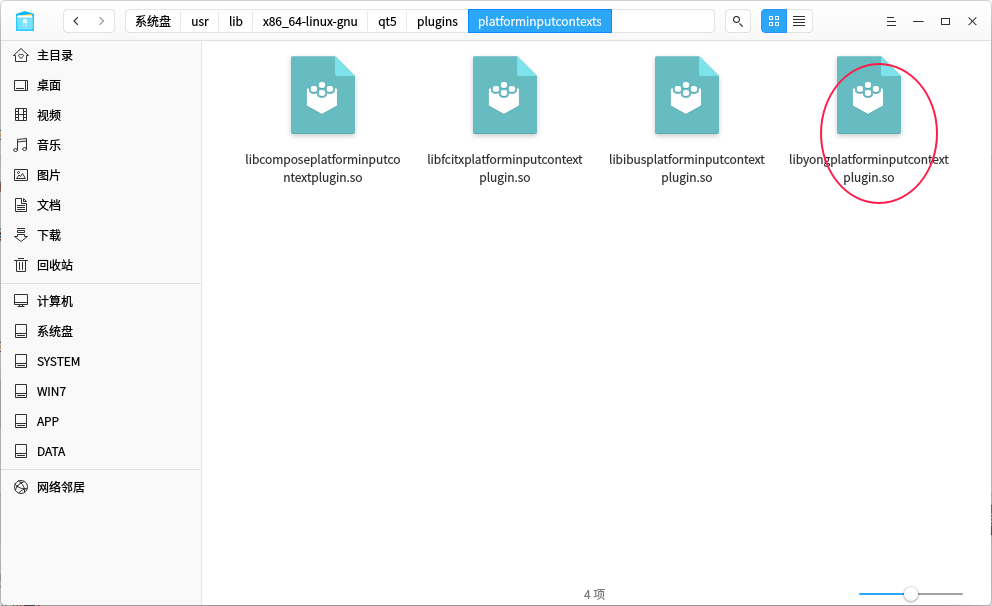The height and width of the screenshot is (606, 992).
Task: Select 系统盘 in the path bar
Action: click(x=153, y=22)
